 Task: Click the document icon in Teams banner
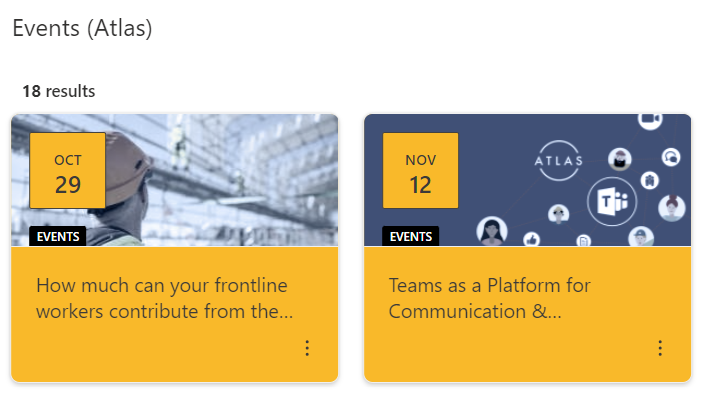(x=584, y=241)
